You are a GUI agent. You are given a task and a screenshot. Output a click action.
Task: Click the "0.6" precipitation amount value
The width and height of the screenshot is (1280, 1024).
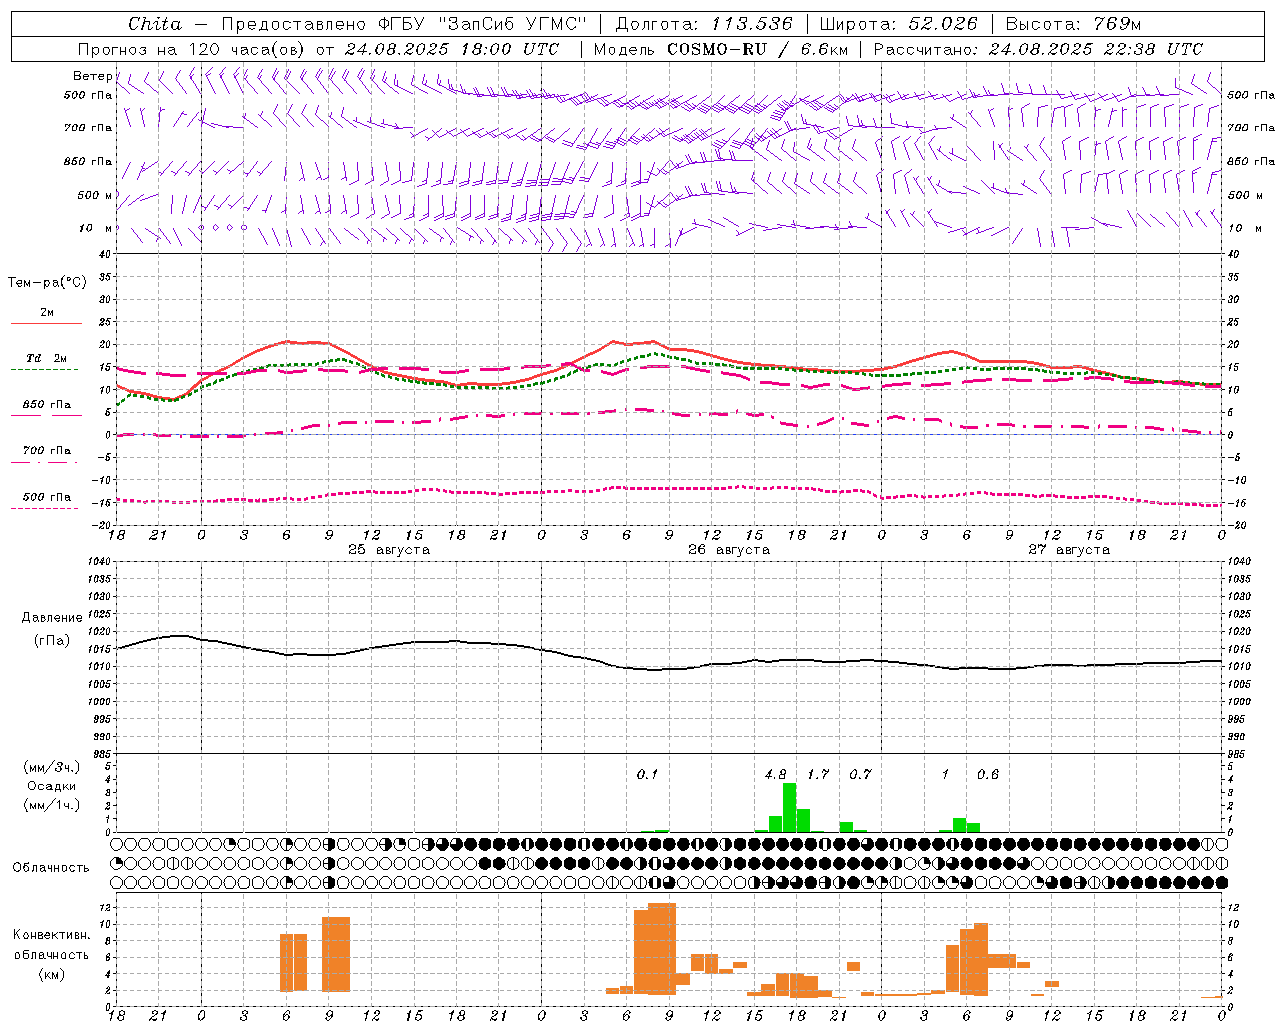pos(988,774)
